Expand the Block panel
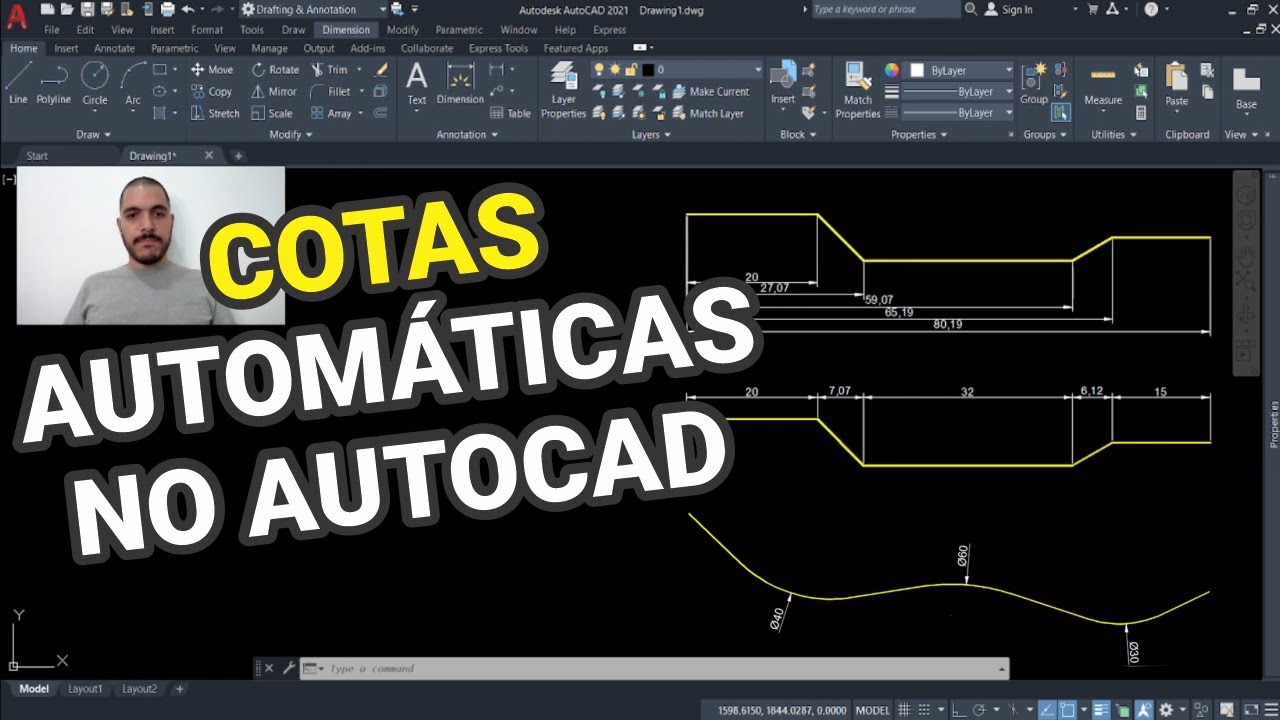This screenshot has width=1280, height=720. (797, 134)
